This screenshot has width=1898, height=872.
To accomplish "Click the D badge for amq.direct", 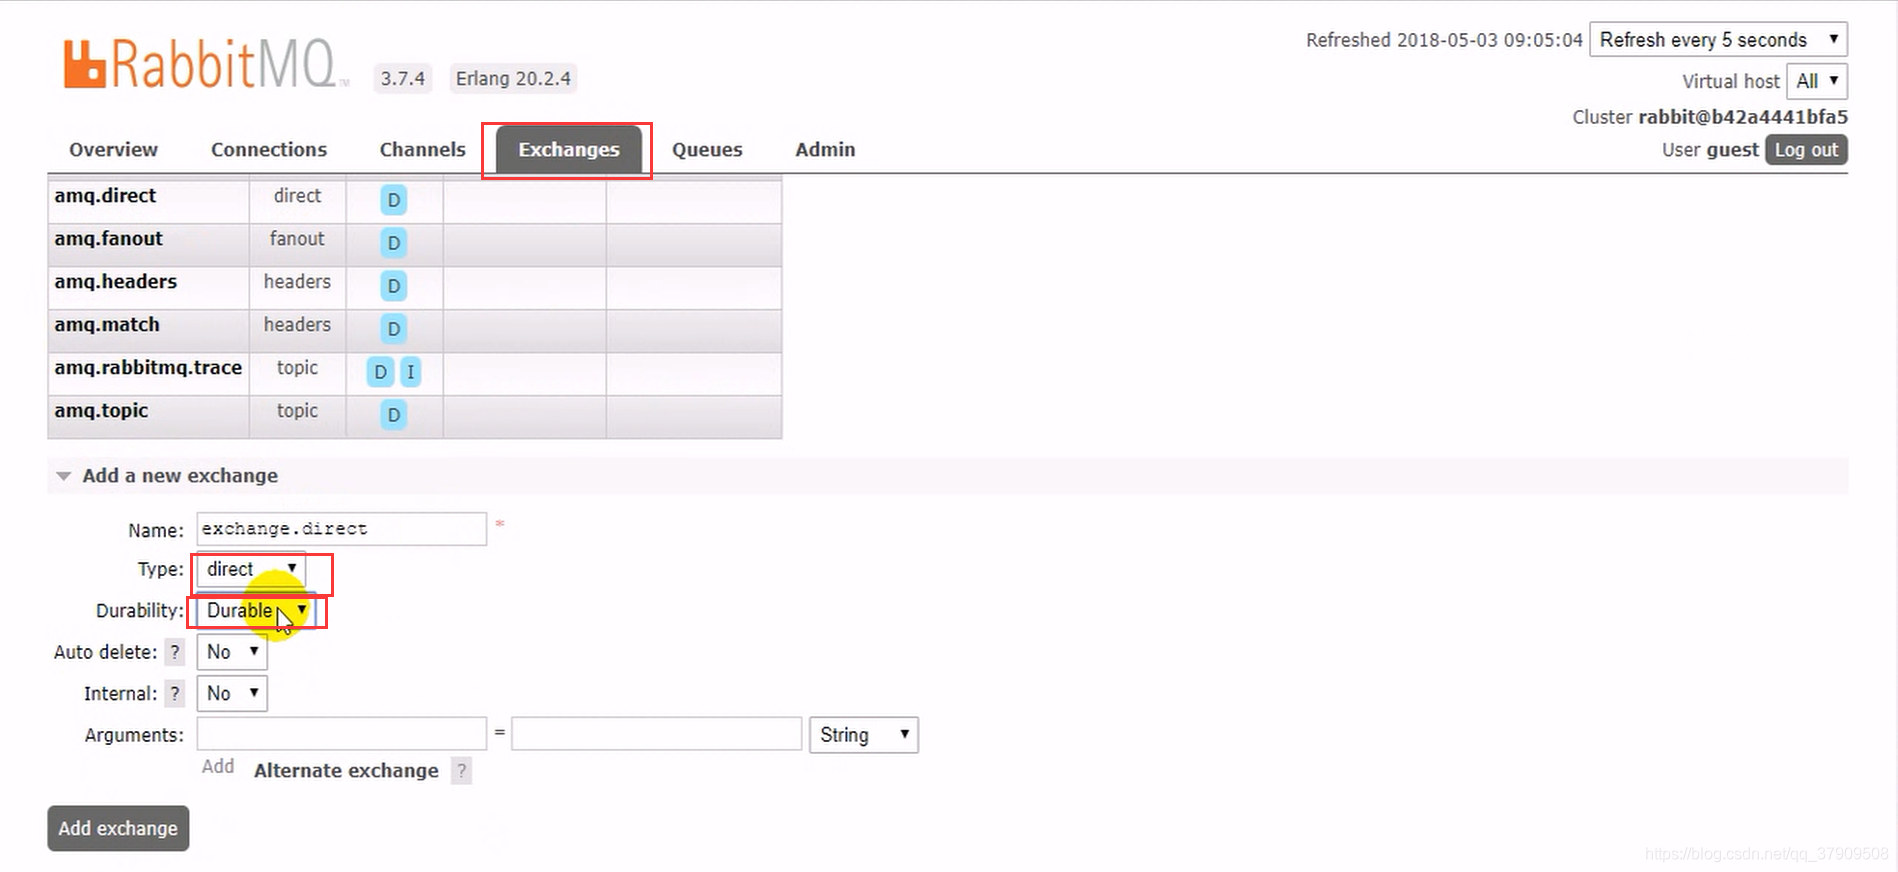I will tap(394, 200).
